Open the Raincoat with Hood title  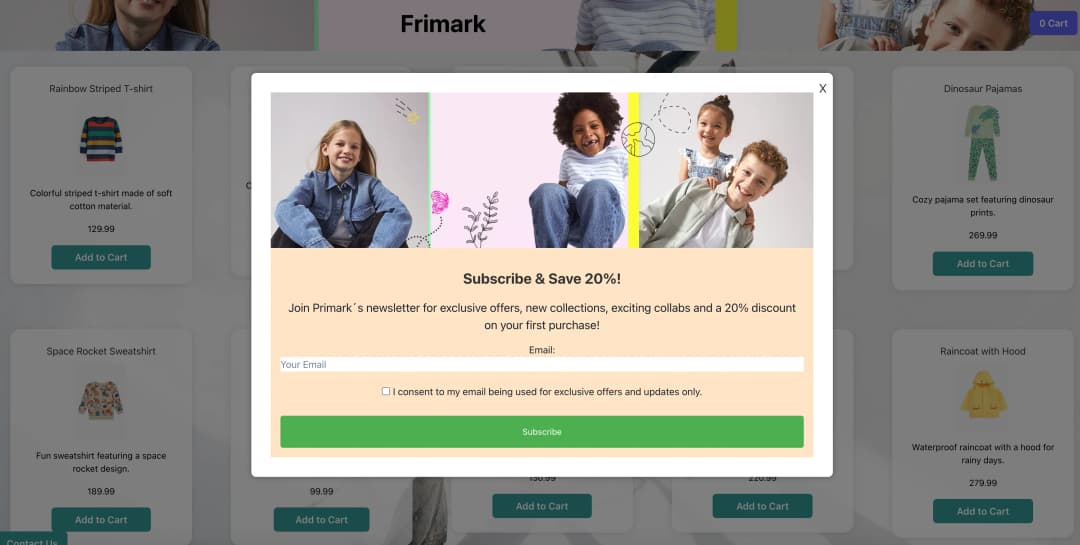pyautogui.click(x=983, y=351)
